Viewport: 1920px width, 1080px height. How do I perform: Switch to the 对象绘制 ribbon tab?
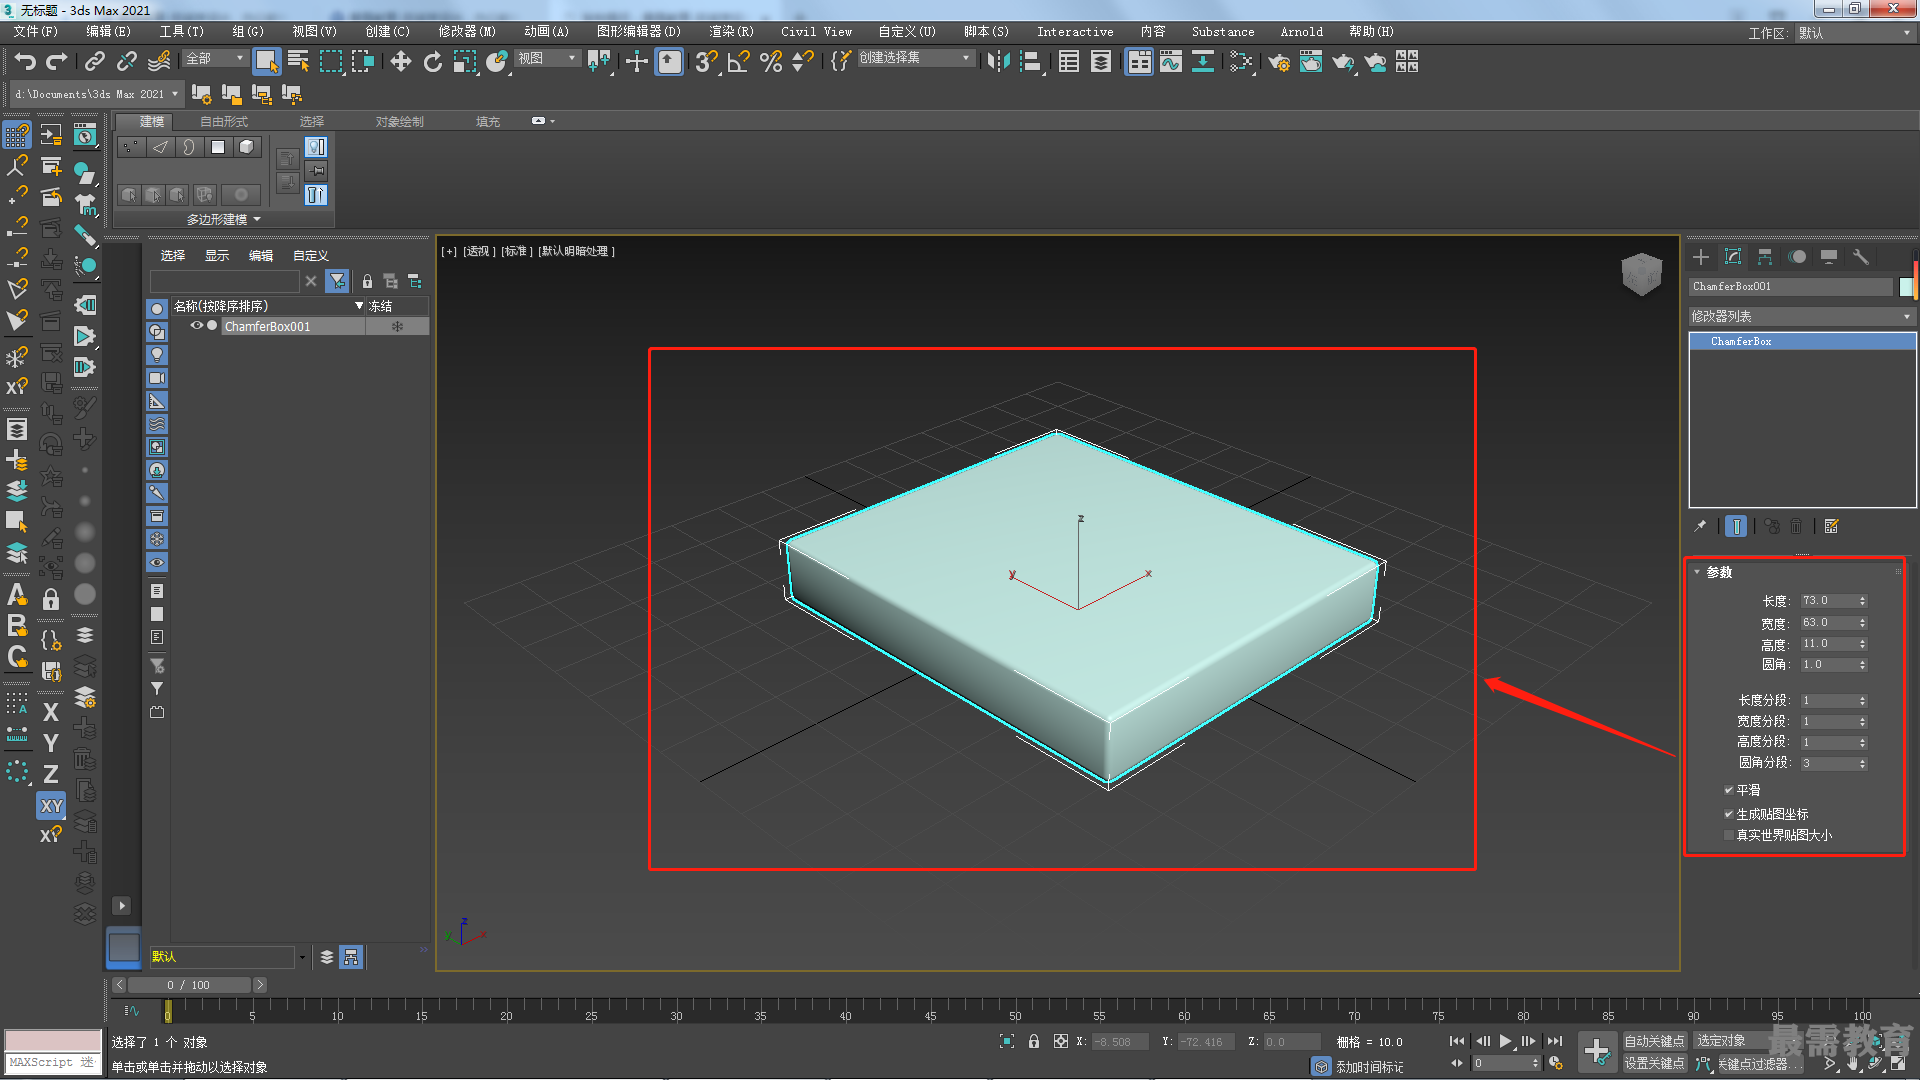pos(399,122)
